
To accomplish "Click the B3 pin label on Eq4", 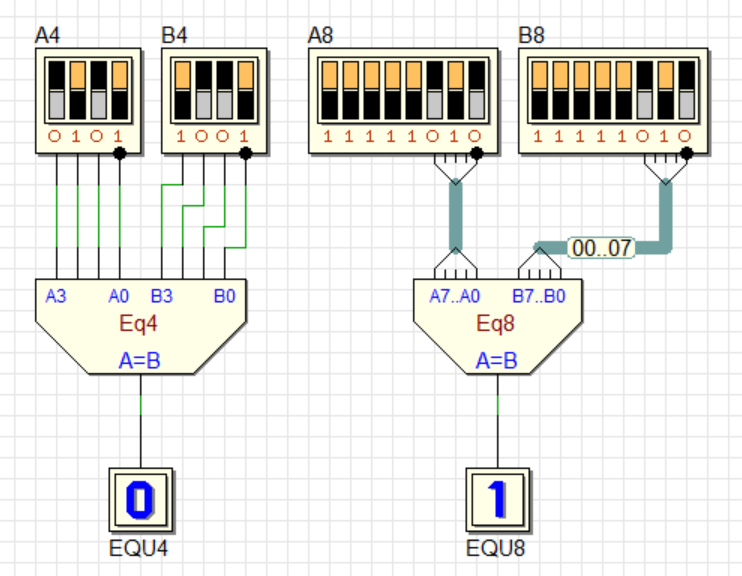I will (x=161, y=296).
